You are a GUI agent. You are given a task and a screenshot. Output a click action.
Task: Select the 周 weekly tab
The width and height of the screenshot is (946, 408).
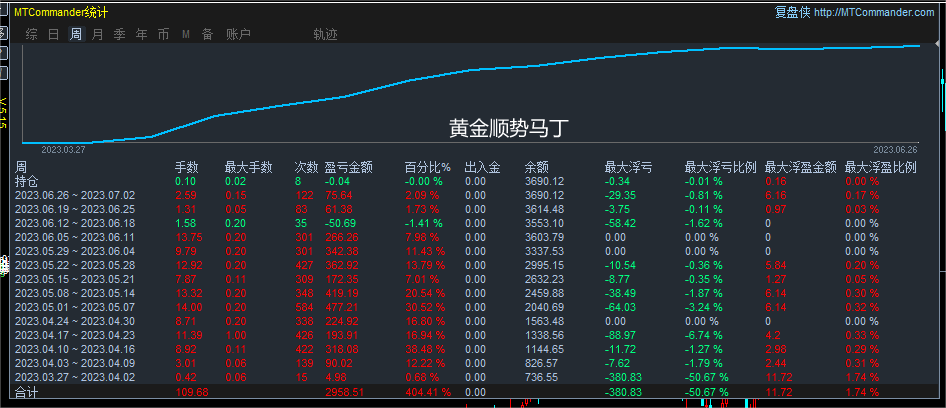click(x=76, y=34)
